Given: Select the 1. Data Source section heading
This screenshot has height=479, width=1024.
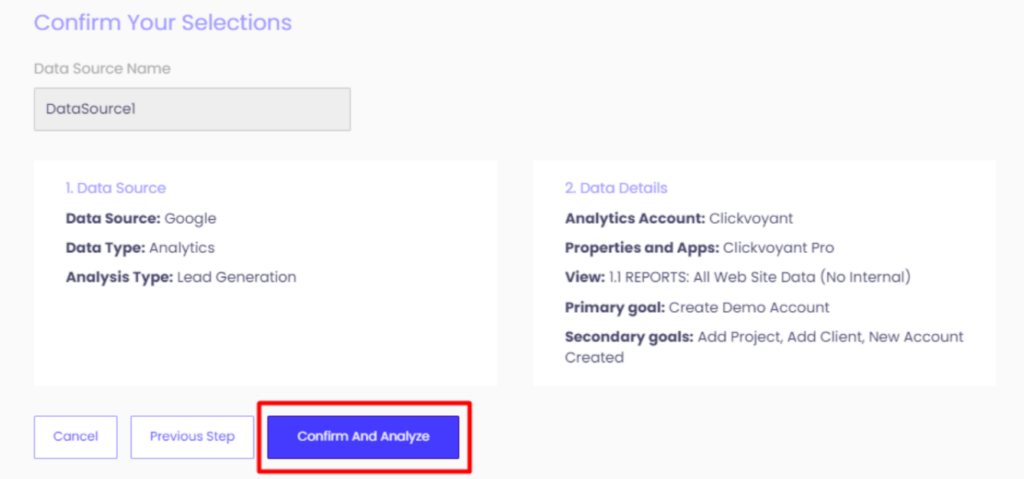Looking at the screenshot, I should coord(116,188).
